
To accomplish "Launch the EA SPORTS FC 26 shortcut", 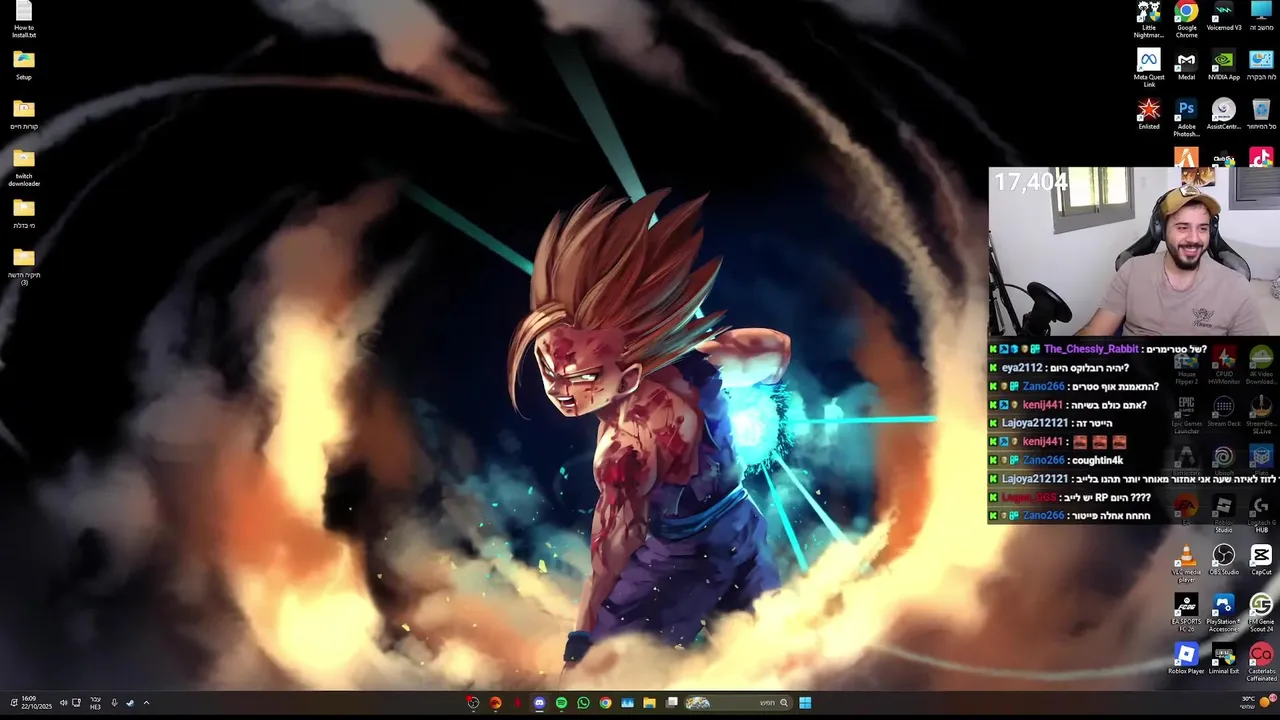I will coord(1186,612).
